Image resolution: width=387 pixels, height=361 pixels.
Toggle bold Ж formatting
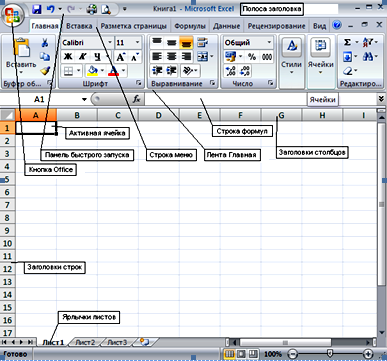pos(68,57)
